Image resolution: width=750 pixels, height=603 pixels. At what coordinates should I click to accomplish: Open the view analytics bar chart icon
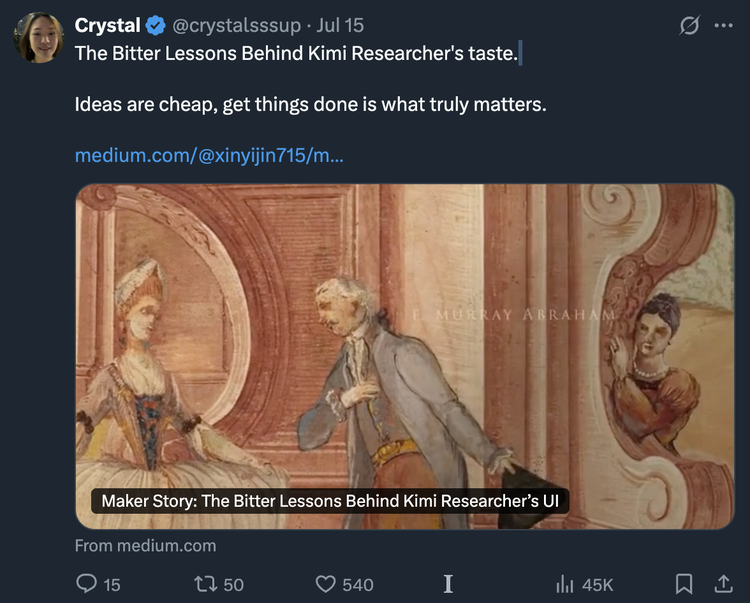pos(566,584)
